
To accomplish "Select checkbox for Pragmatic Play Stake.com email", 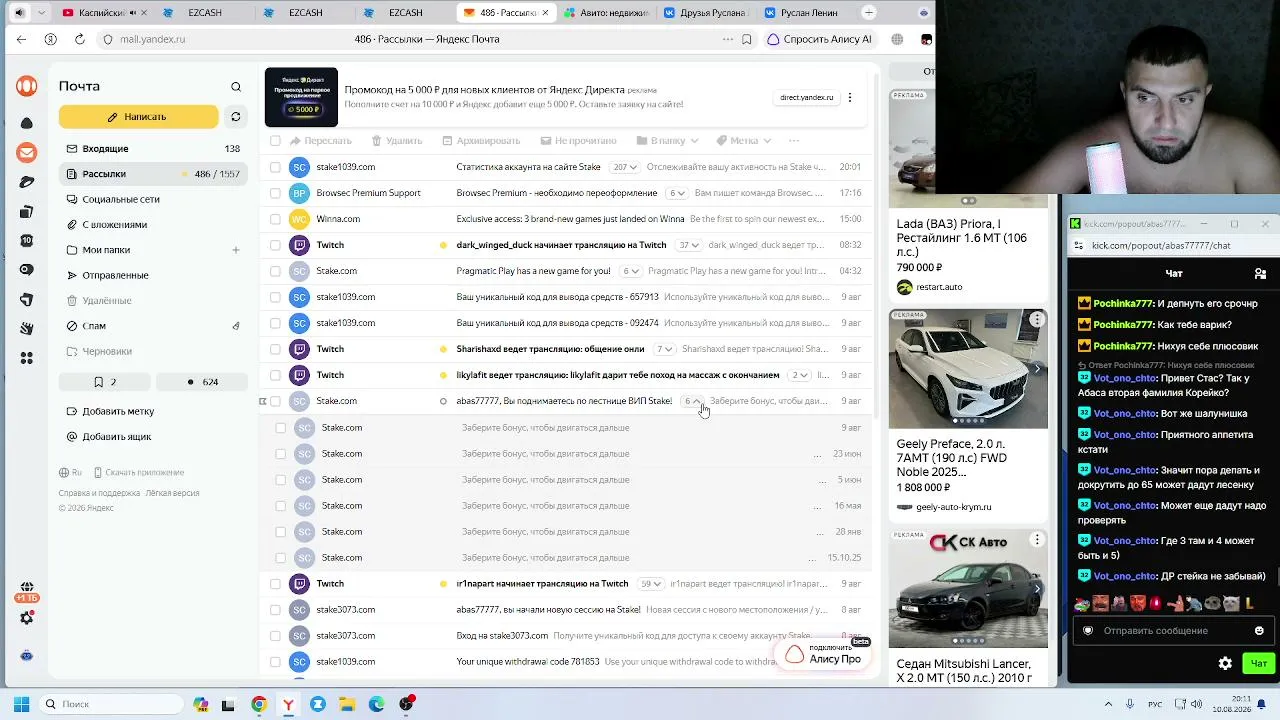I will 275,271.
